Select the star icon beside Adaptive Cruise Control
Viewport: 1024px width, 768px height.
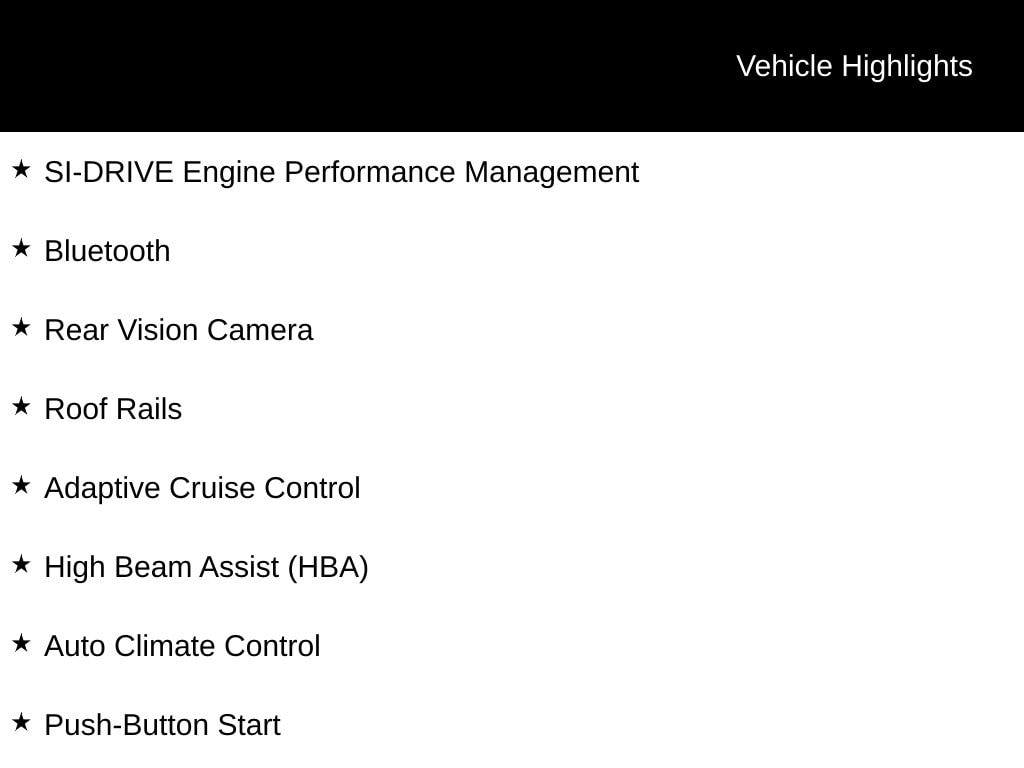tap(21, 486)
